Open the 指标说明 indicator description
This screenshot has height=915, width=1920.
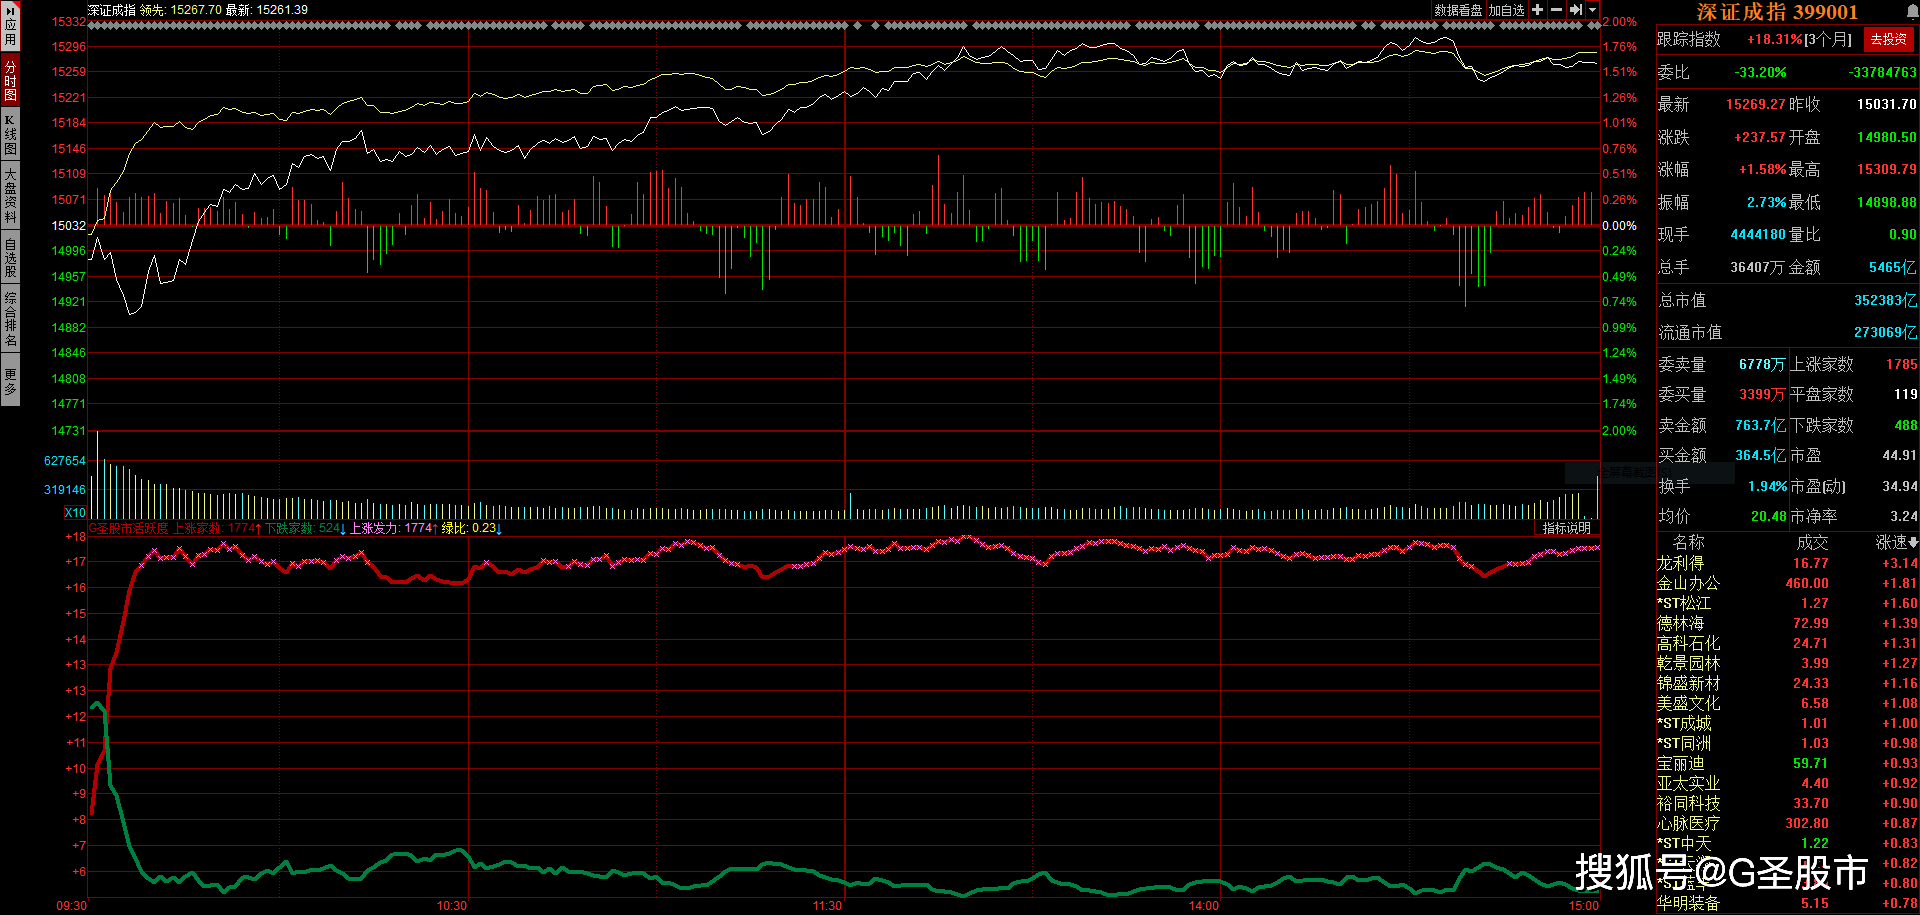coord(1566,528)
